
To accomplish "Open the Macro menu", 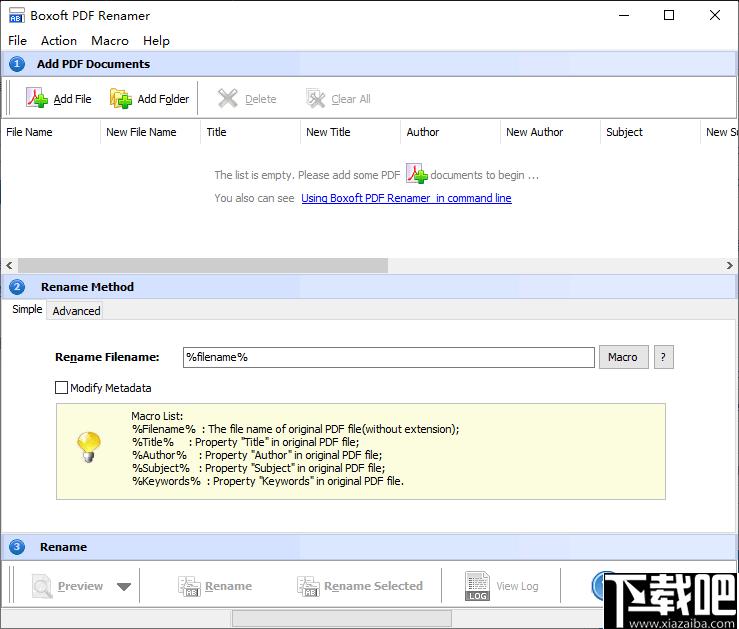I will coord(110,41).
